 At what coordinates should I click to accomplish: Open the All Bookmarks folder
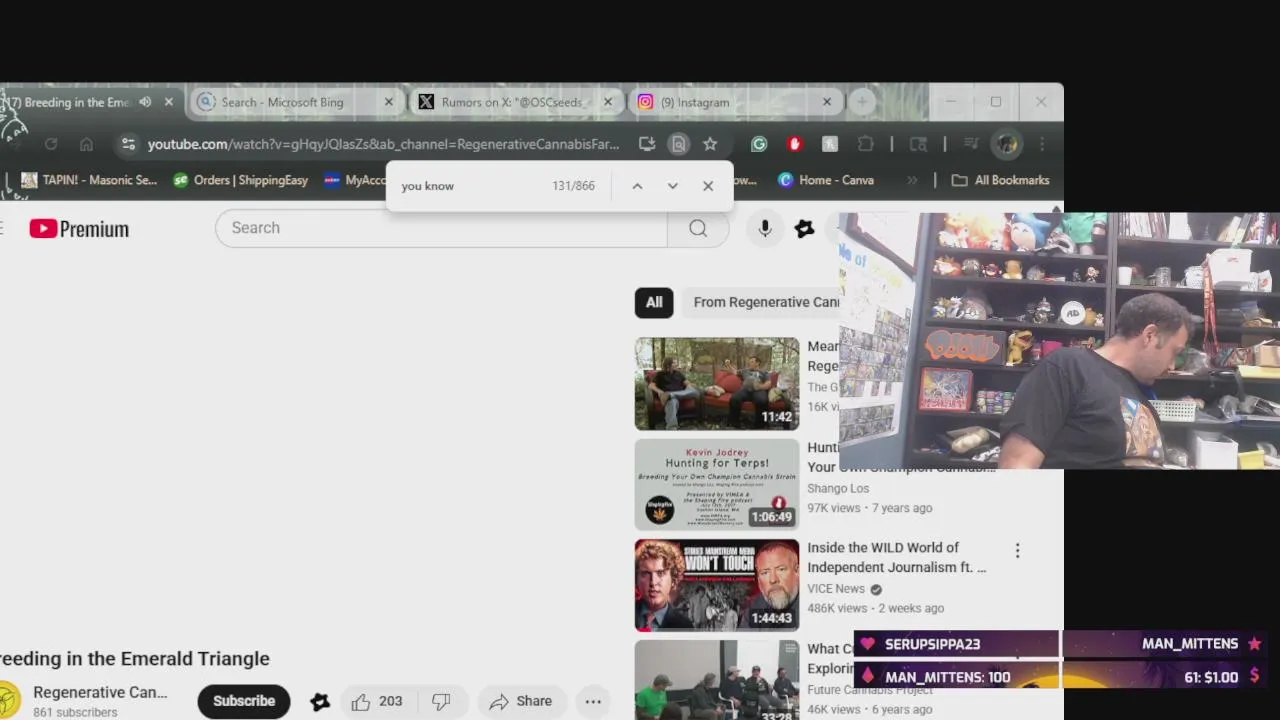[1000, 180]
